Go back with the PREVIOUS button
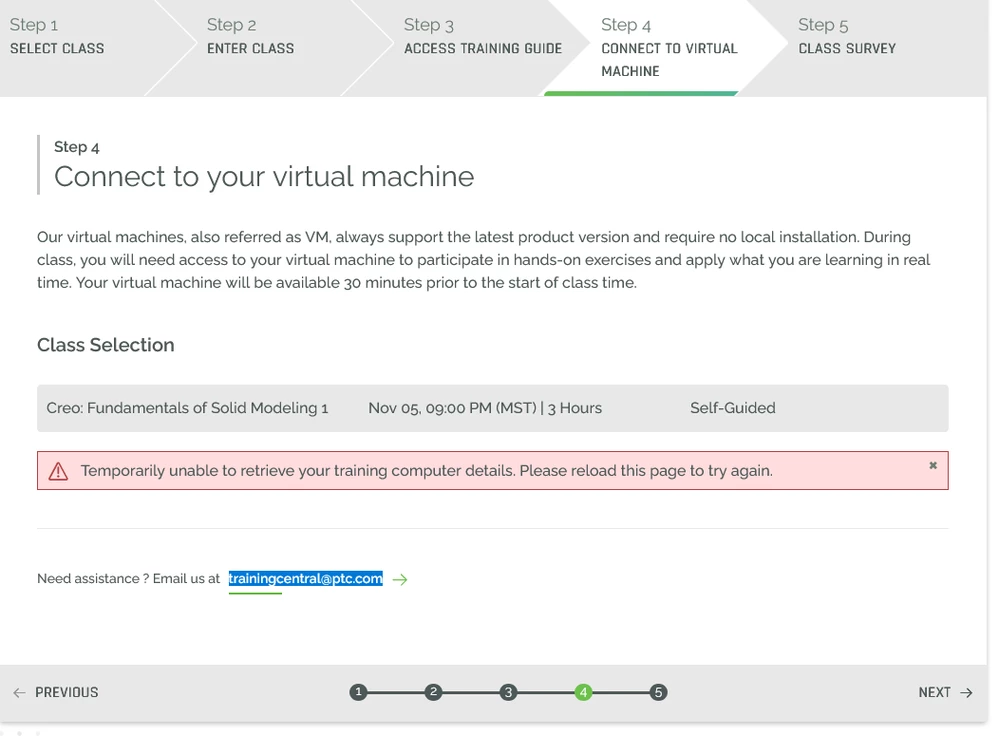This screenshot has height=736, width=999. 56,693
